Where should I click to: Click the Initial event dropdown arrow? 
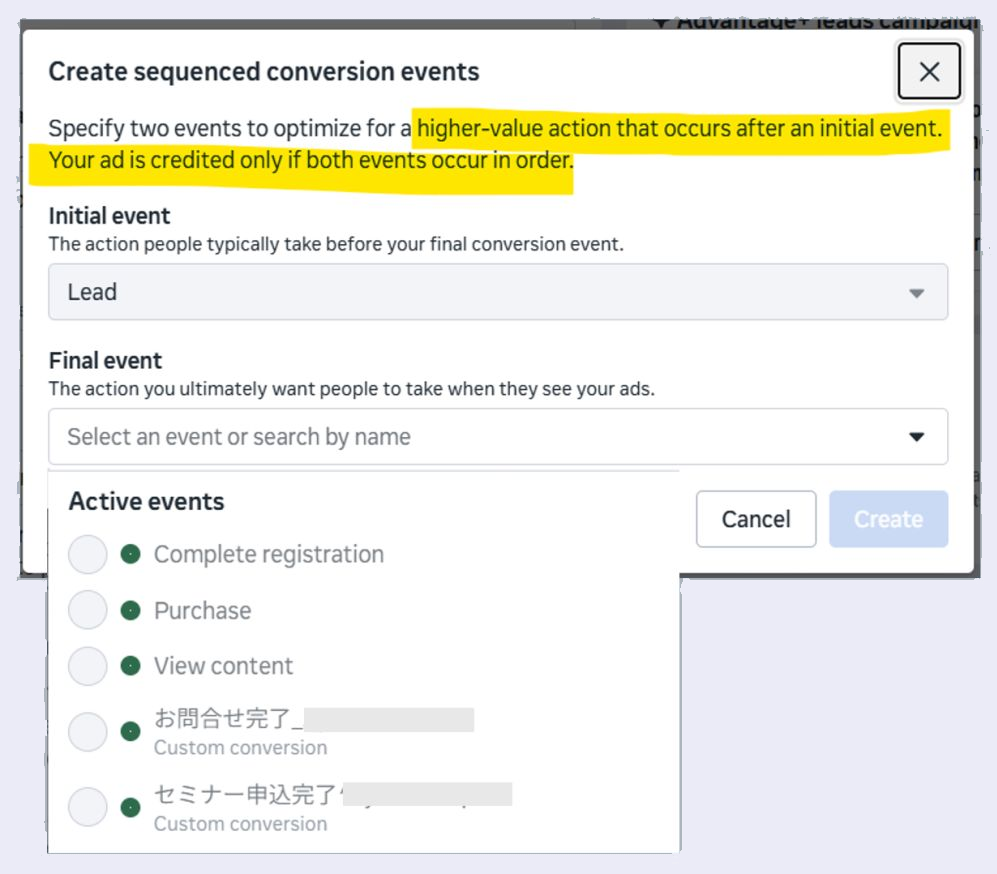[x=916, y=293]
